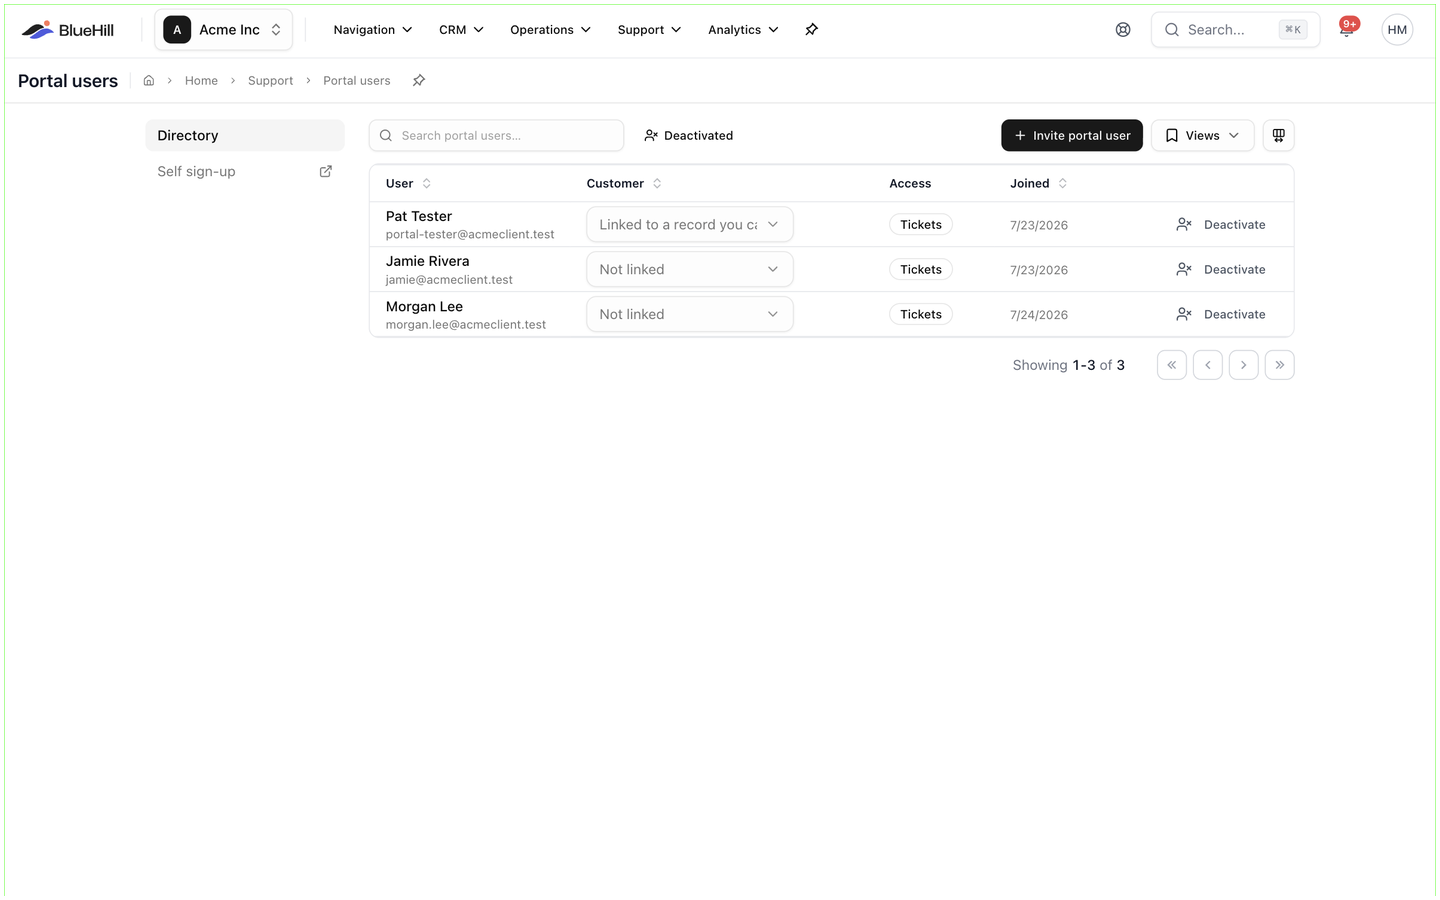Open customer dropdown for Pat Tester
Screen dimensions: 1440x900
[690, 225]
